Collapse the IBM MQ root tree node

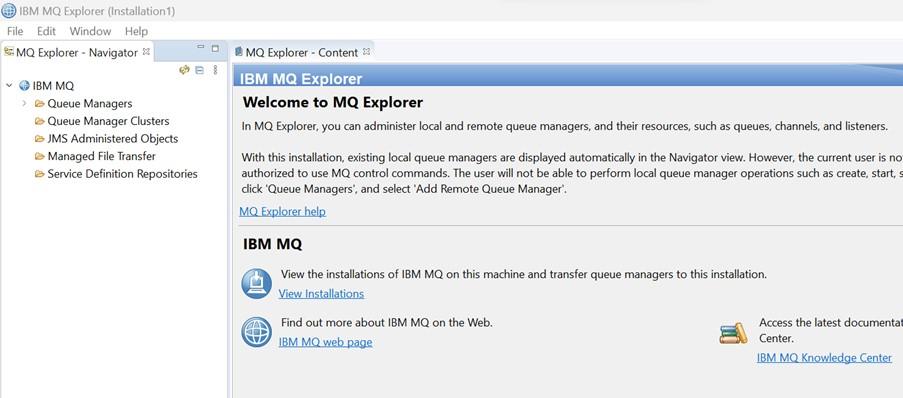click(x=9, y=86)
